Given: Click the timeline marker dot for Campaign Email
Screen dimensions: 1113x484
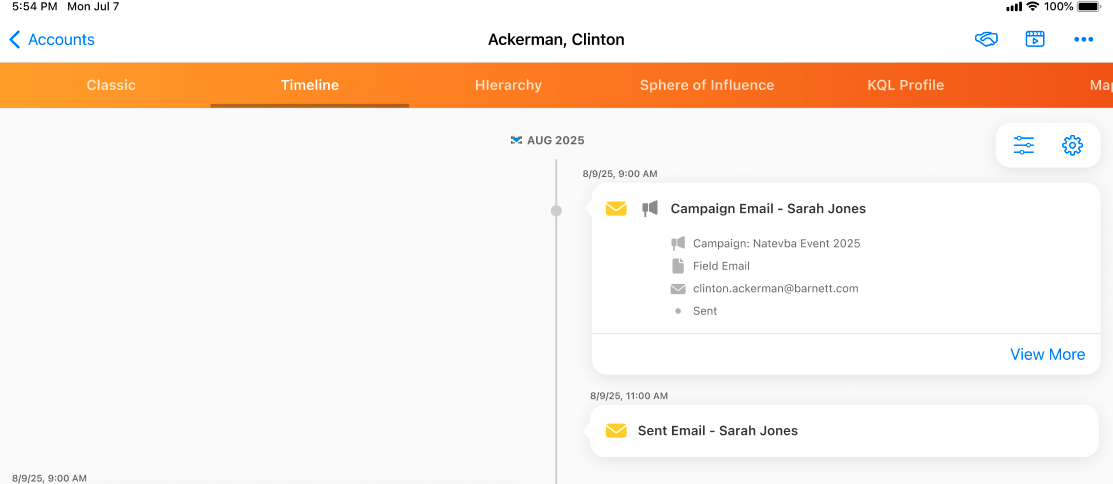Looking at the screenshot, I should click(x=556, y=210).
